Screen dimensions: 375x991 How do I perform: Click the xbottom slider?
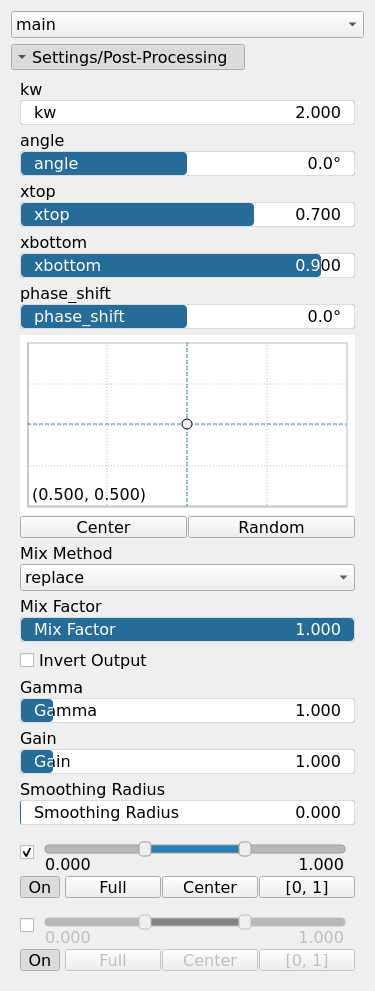point(187,265)
